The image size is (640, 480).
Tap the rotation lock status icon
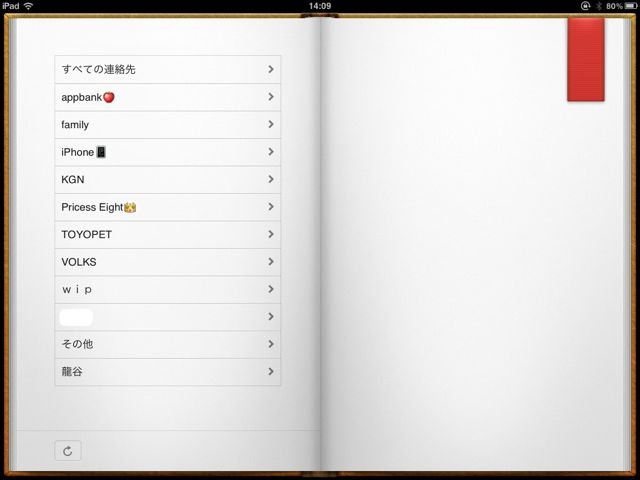click(x=585, y=6)
